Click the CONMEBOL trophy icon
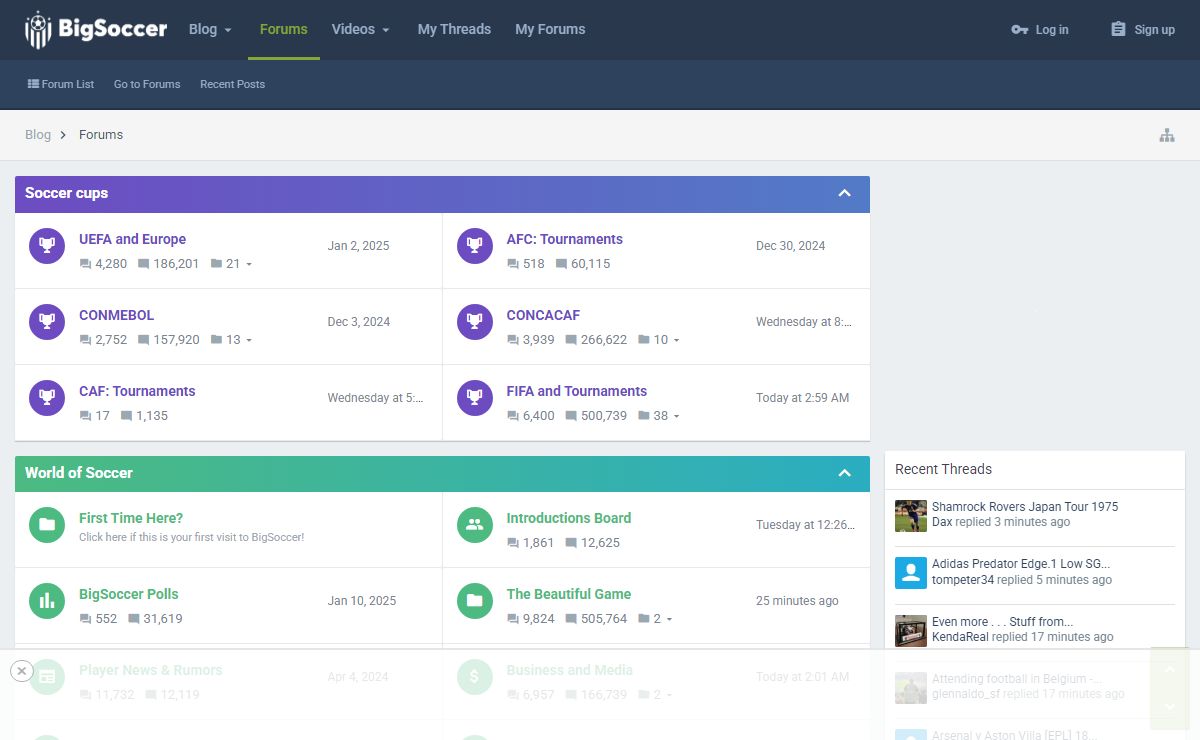 (x=47, y=321)
